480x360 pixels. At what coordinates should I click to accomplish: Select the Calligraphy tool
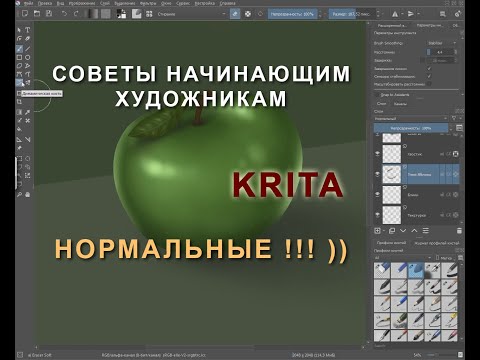(x=28, y=39)
